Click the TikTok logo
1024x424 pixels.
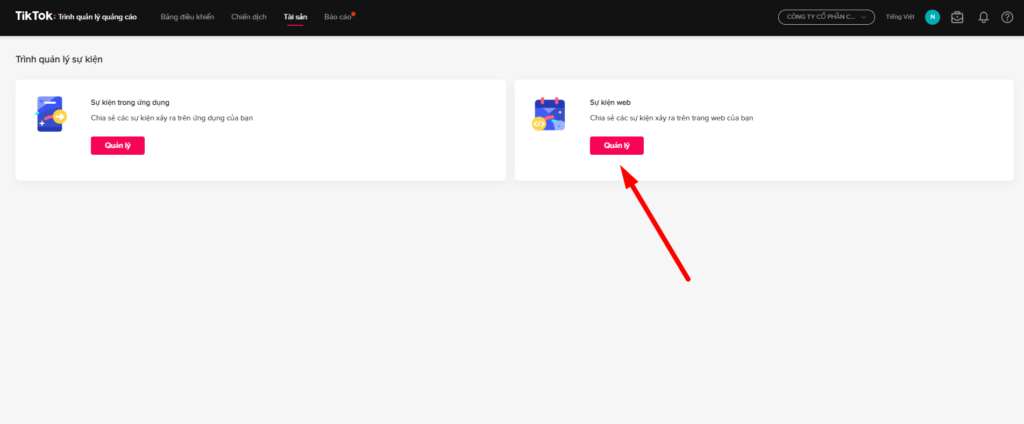click(34, 17)
